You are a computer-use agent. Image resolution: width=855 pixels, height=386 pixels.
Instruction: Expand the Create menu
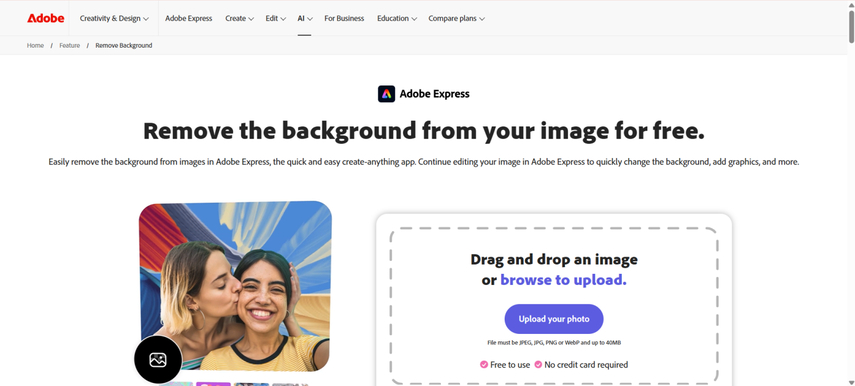click(x=239, y=18)
